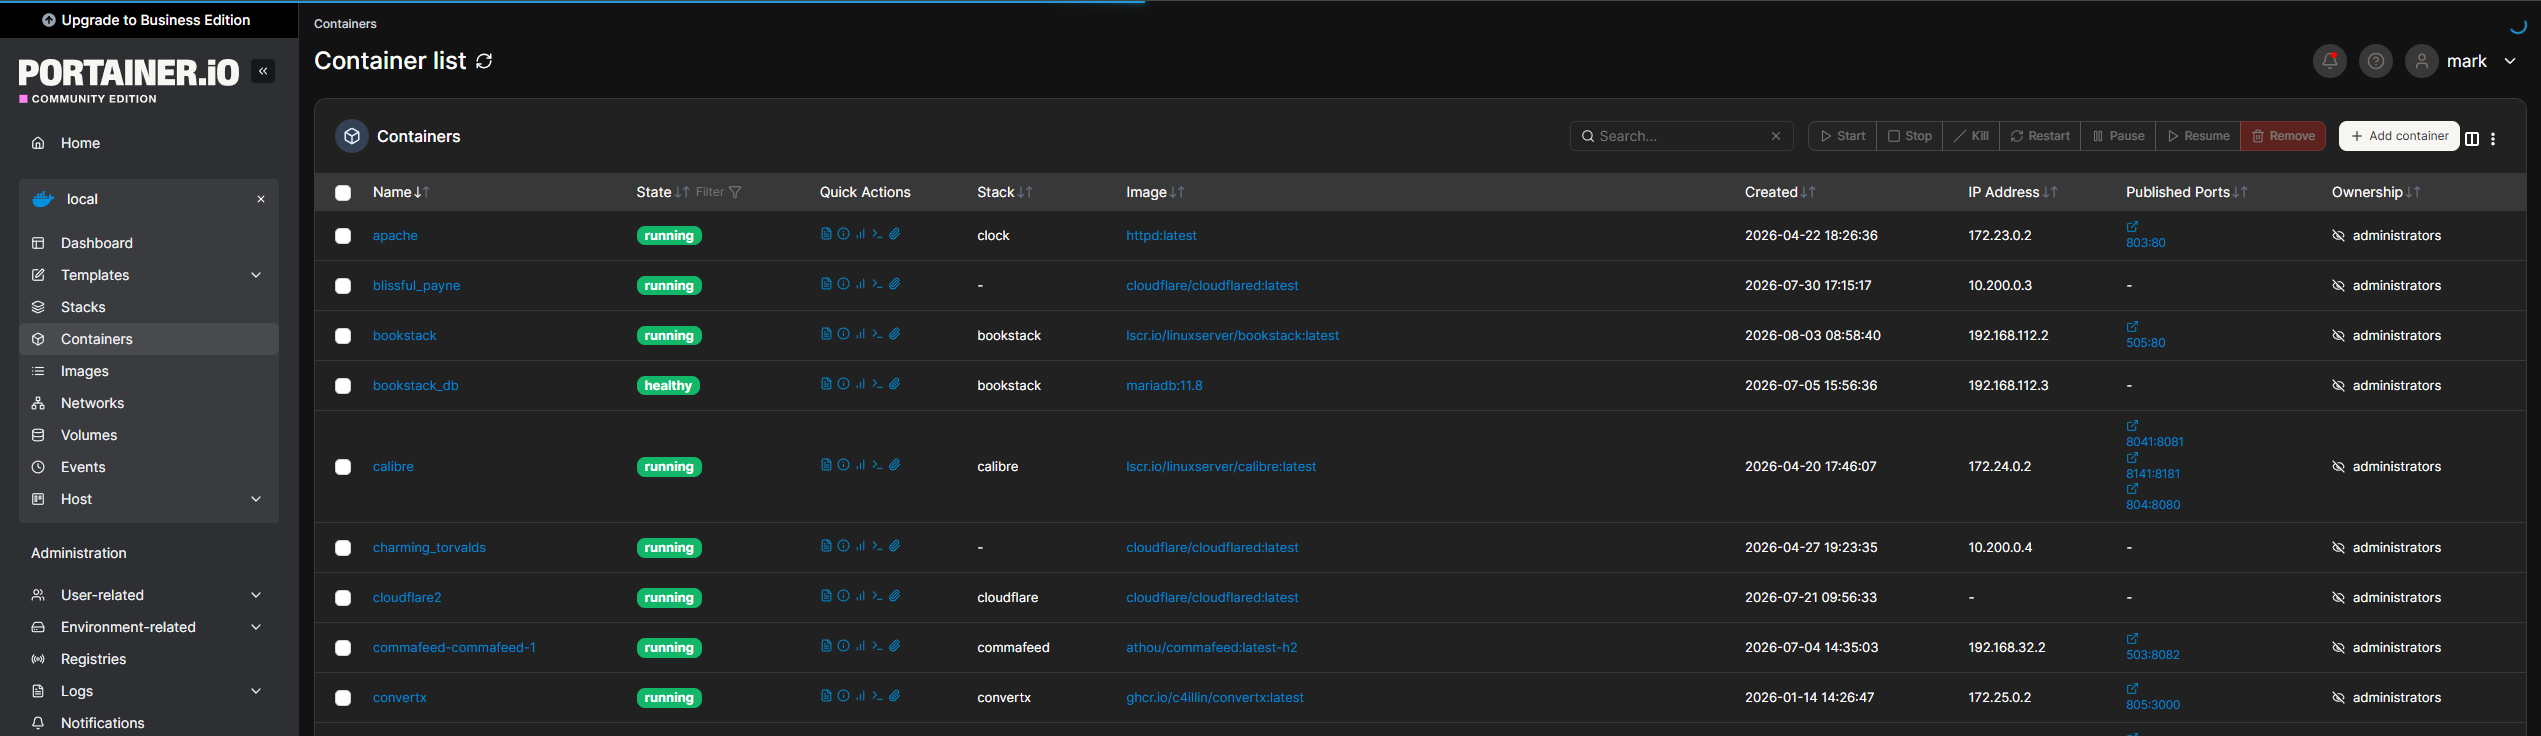2541x736 pixels.
Task: Tick the bookstack_db container checkbox
Action: (343, 386)
